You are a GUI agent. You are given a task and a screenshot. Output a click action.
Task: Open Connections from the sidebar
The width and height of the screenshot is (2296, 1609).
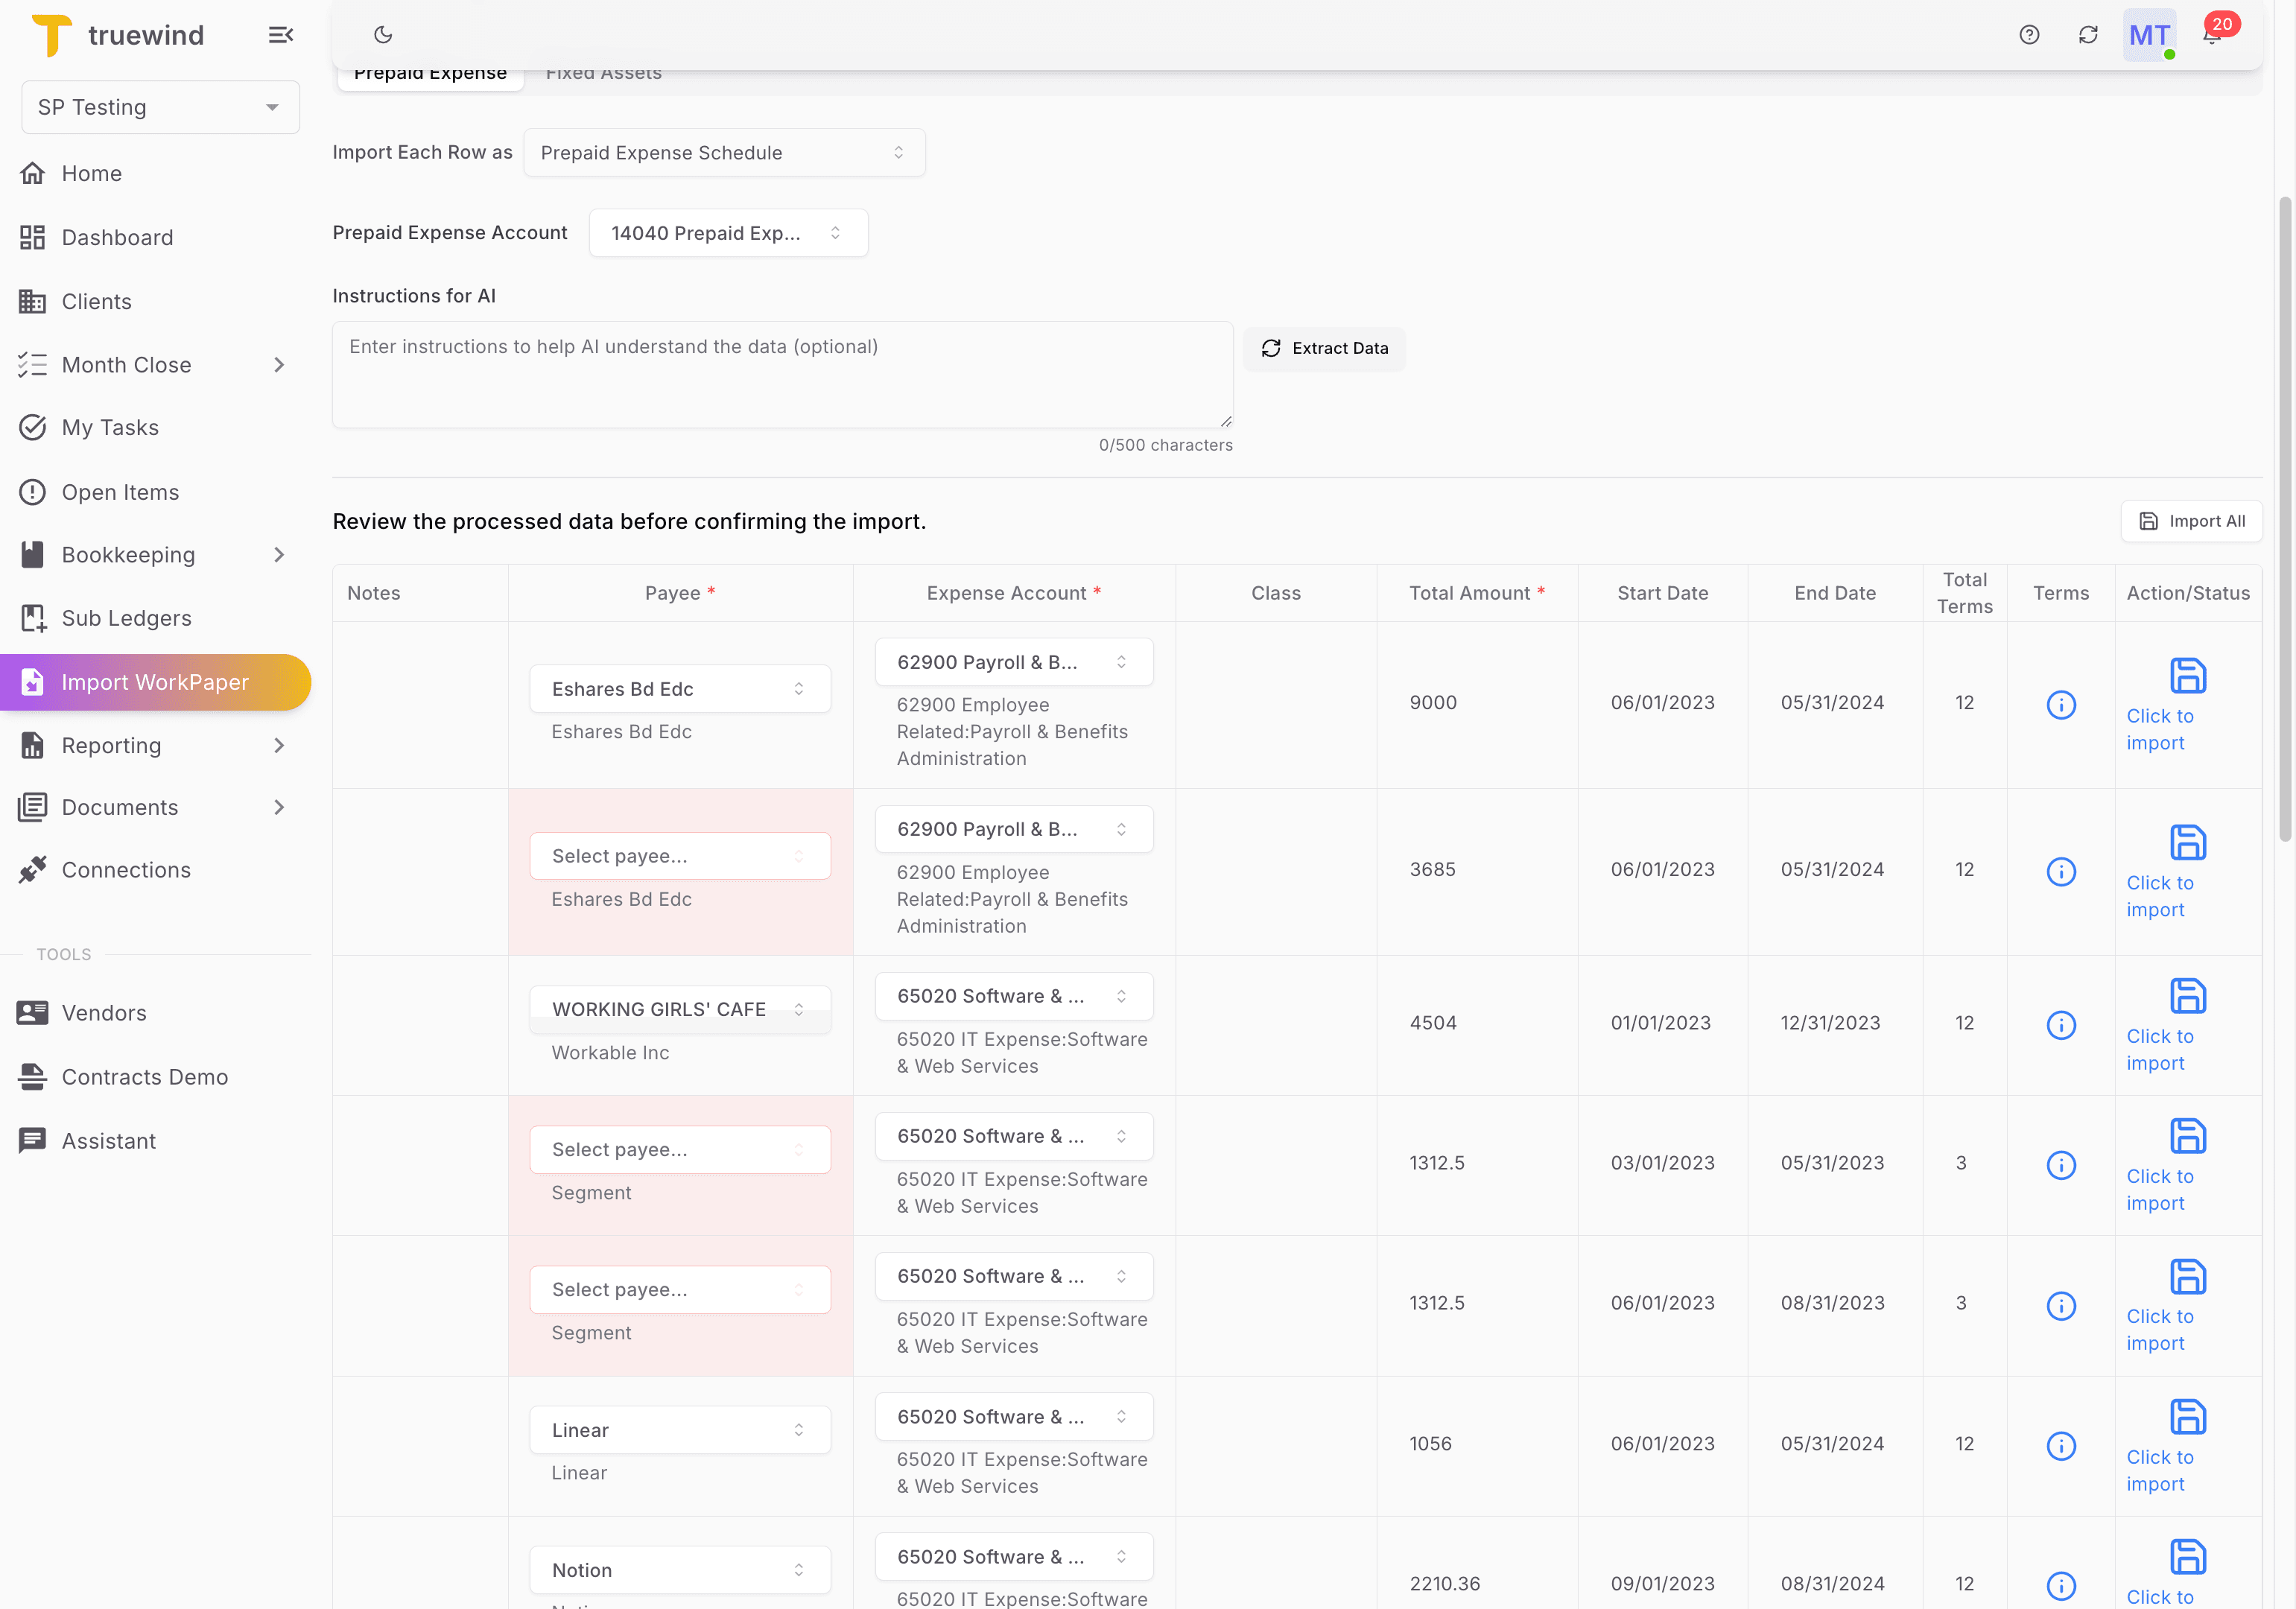tap(126, 869)
